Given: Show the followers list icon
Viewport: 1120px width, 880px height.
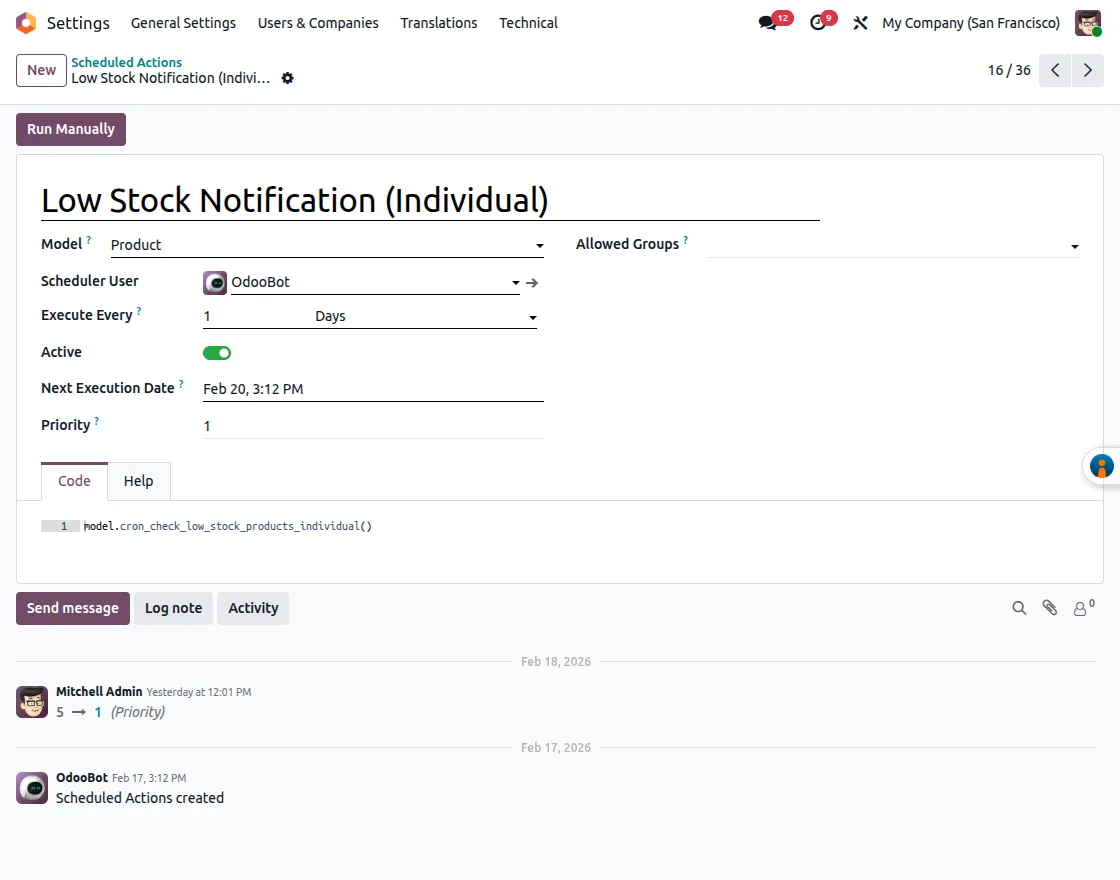Looking at the screenshot, I should [1081, 608].
